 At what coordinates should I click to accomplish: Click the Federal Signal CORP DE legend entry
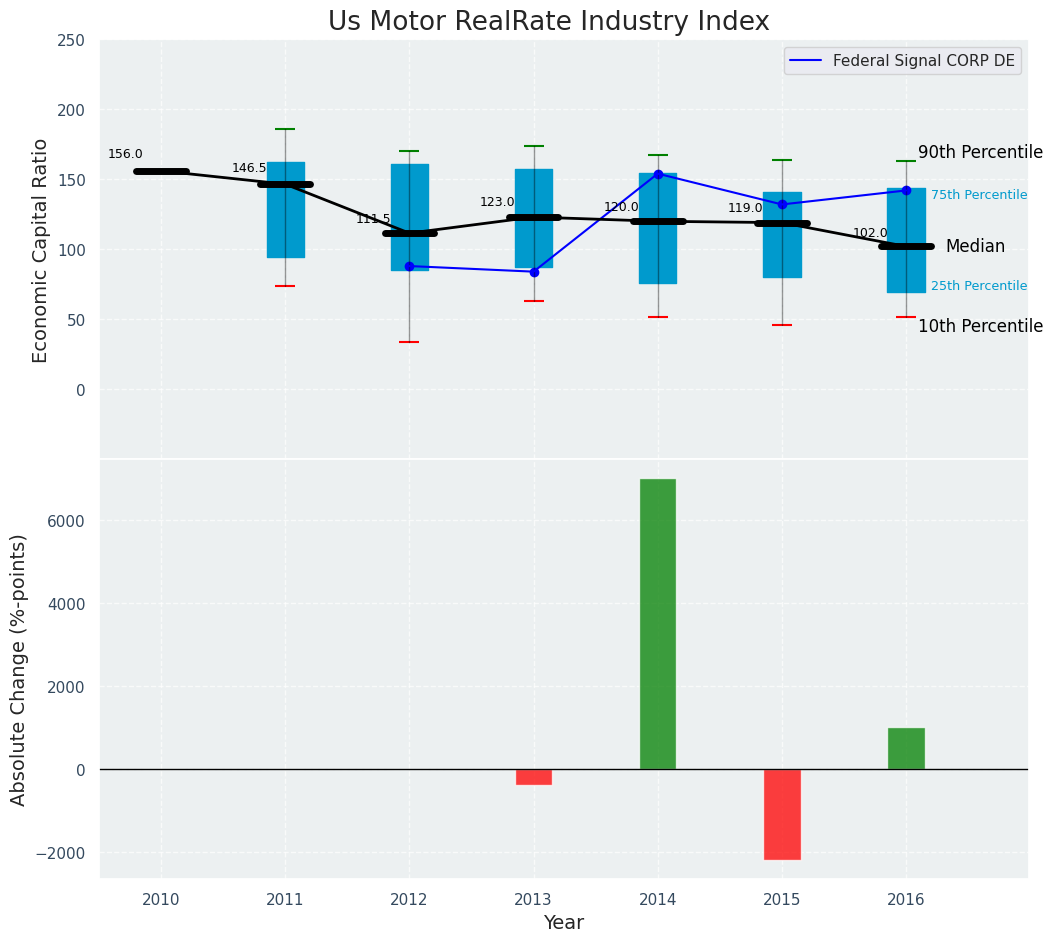[x=923, y=61]
